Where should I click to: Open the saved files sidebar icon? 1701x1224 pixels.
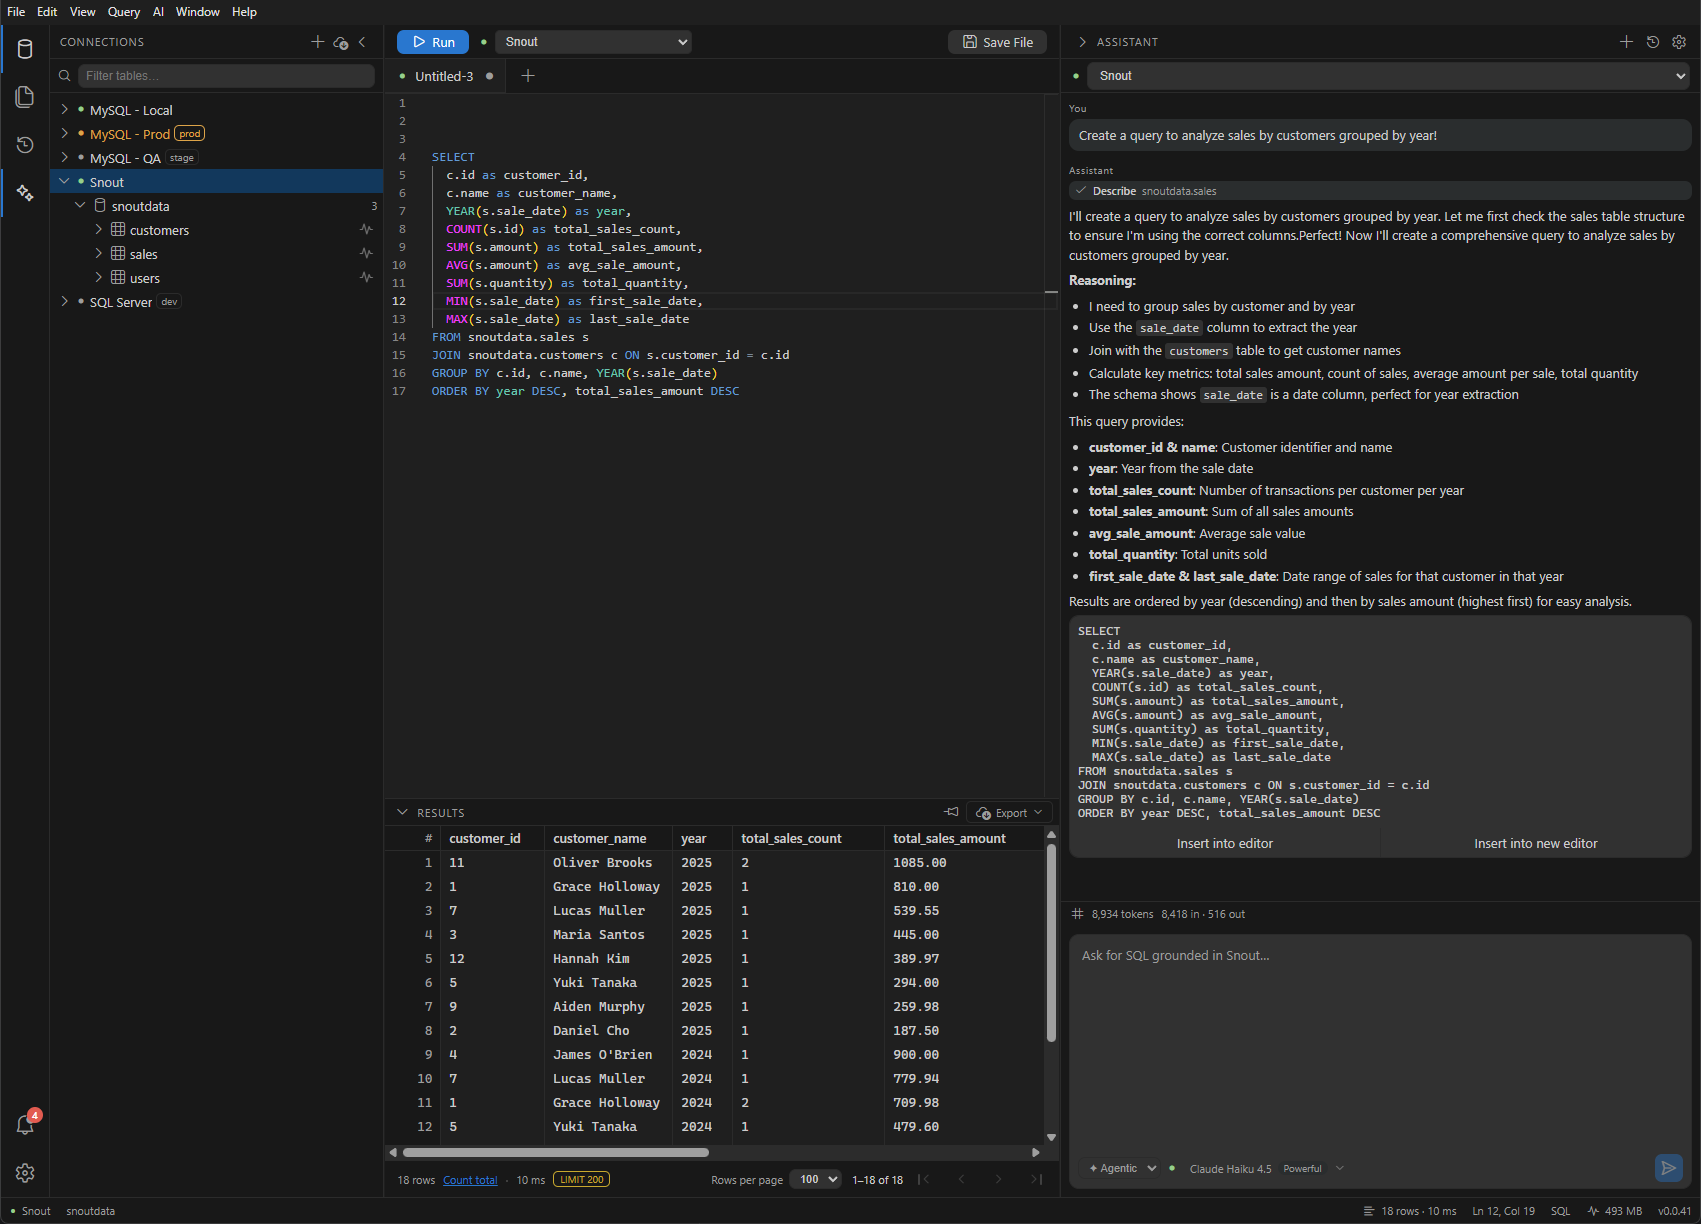click(25, 97)
